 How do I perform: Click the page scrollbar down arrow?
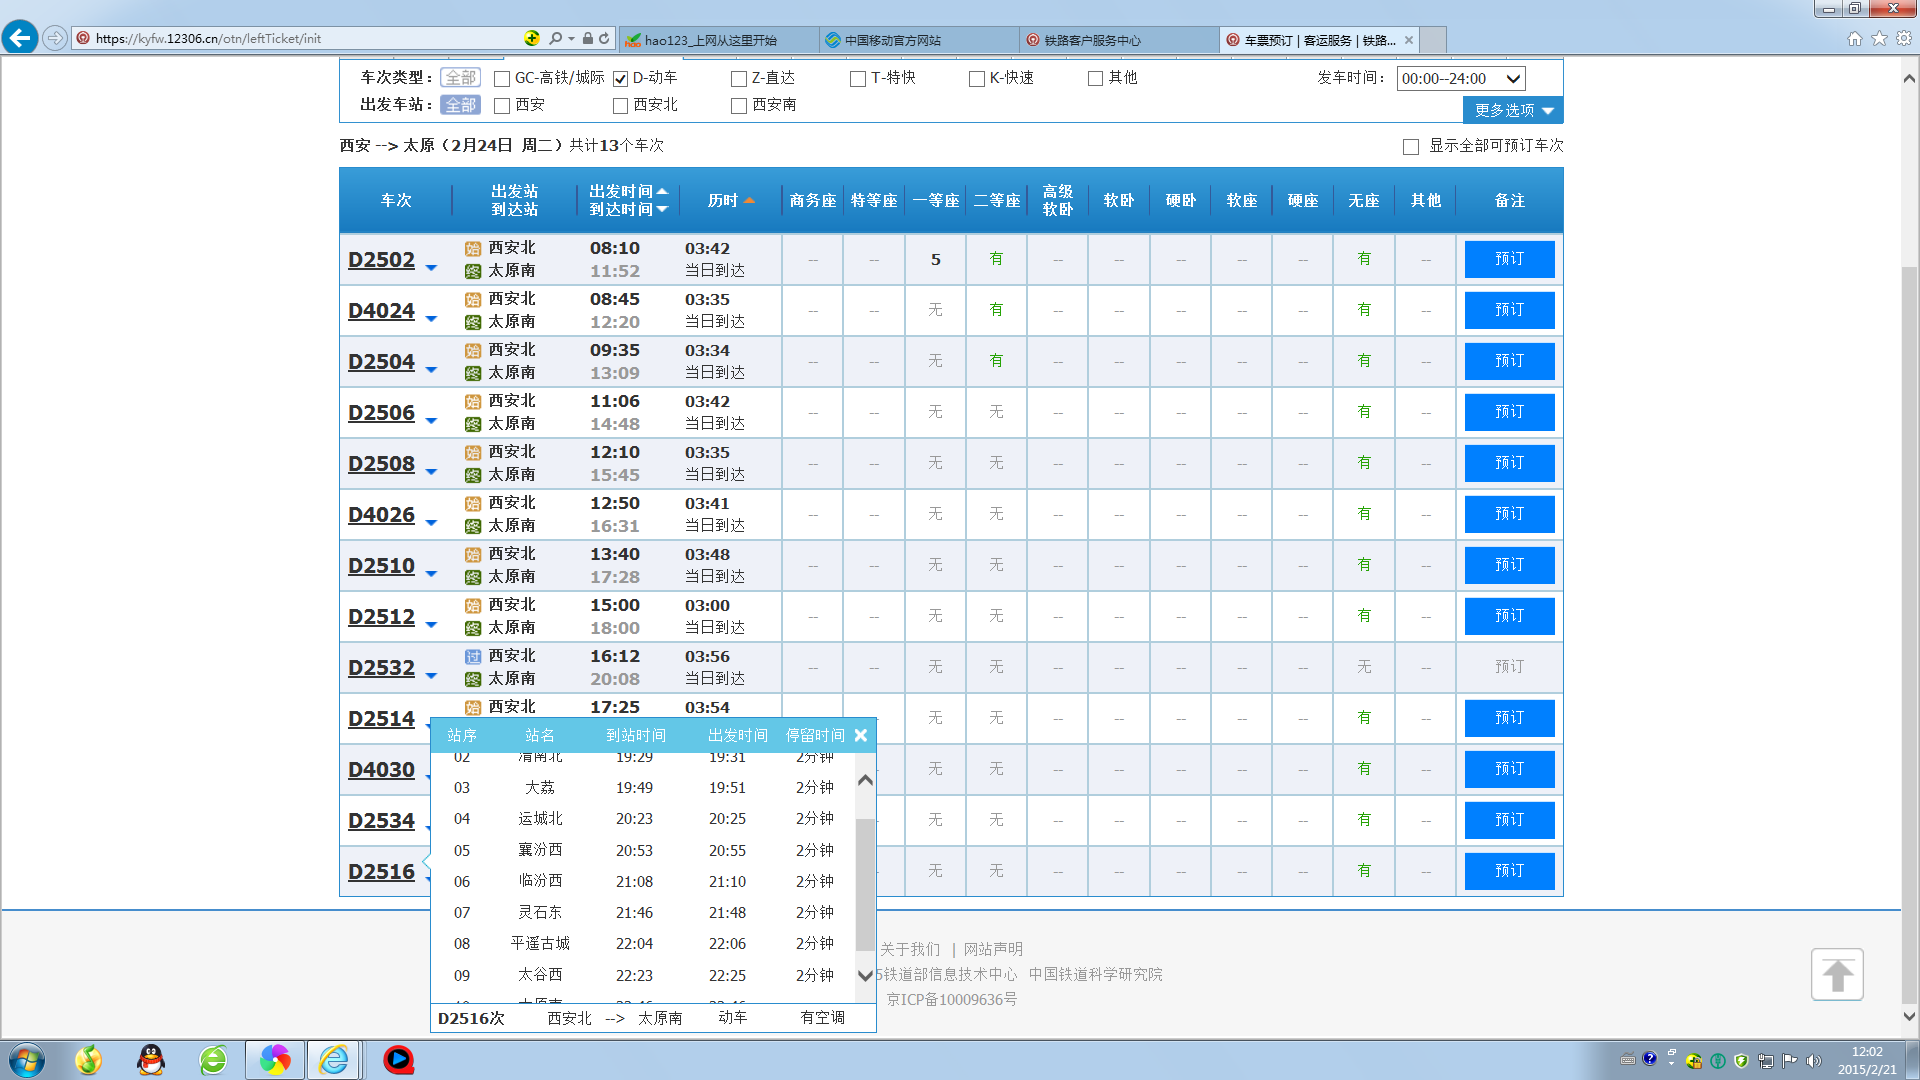[x=1909, y=1016]
